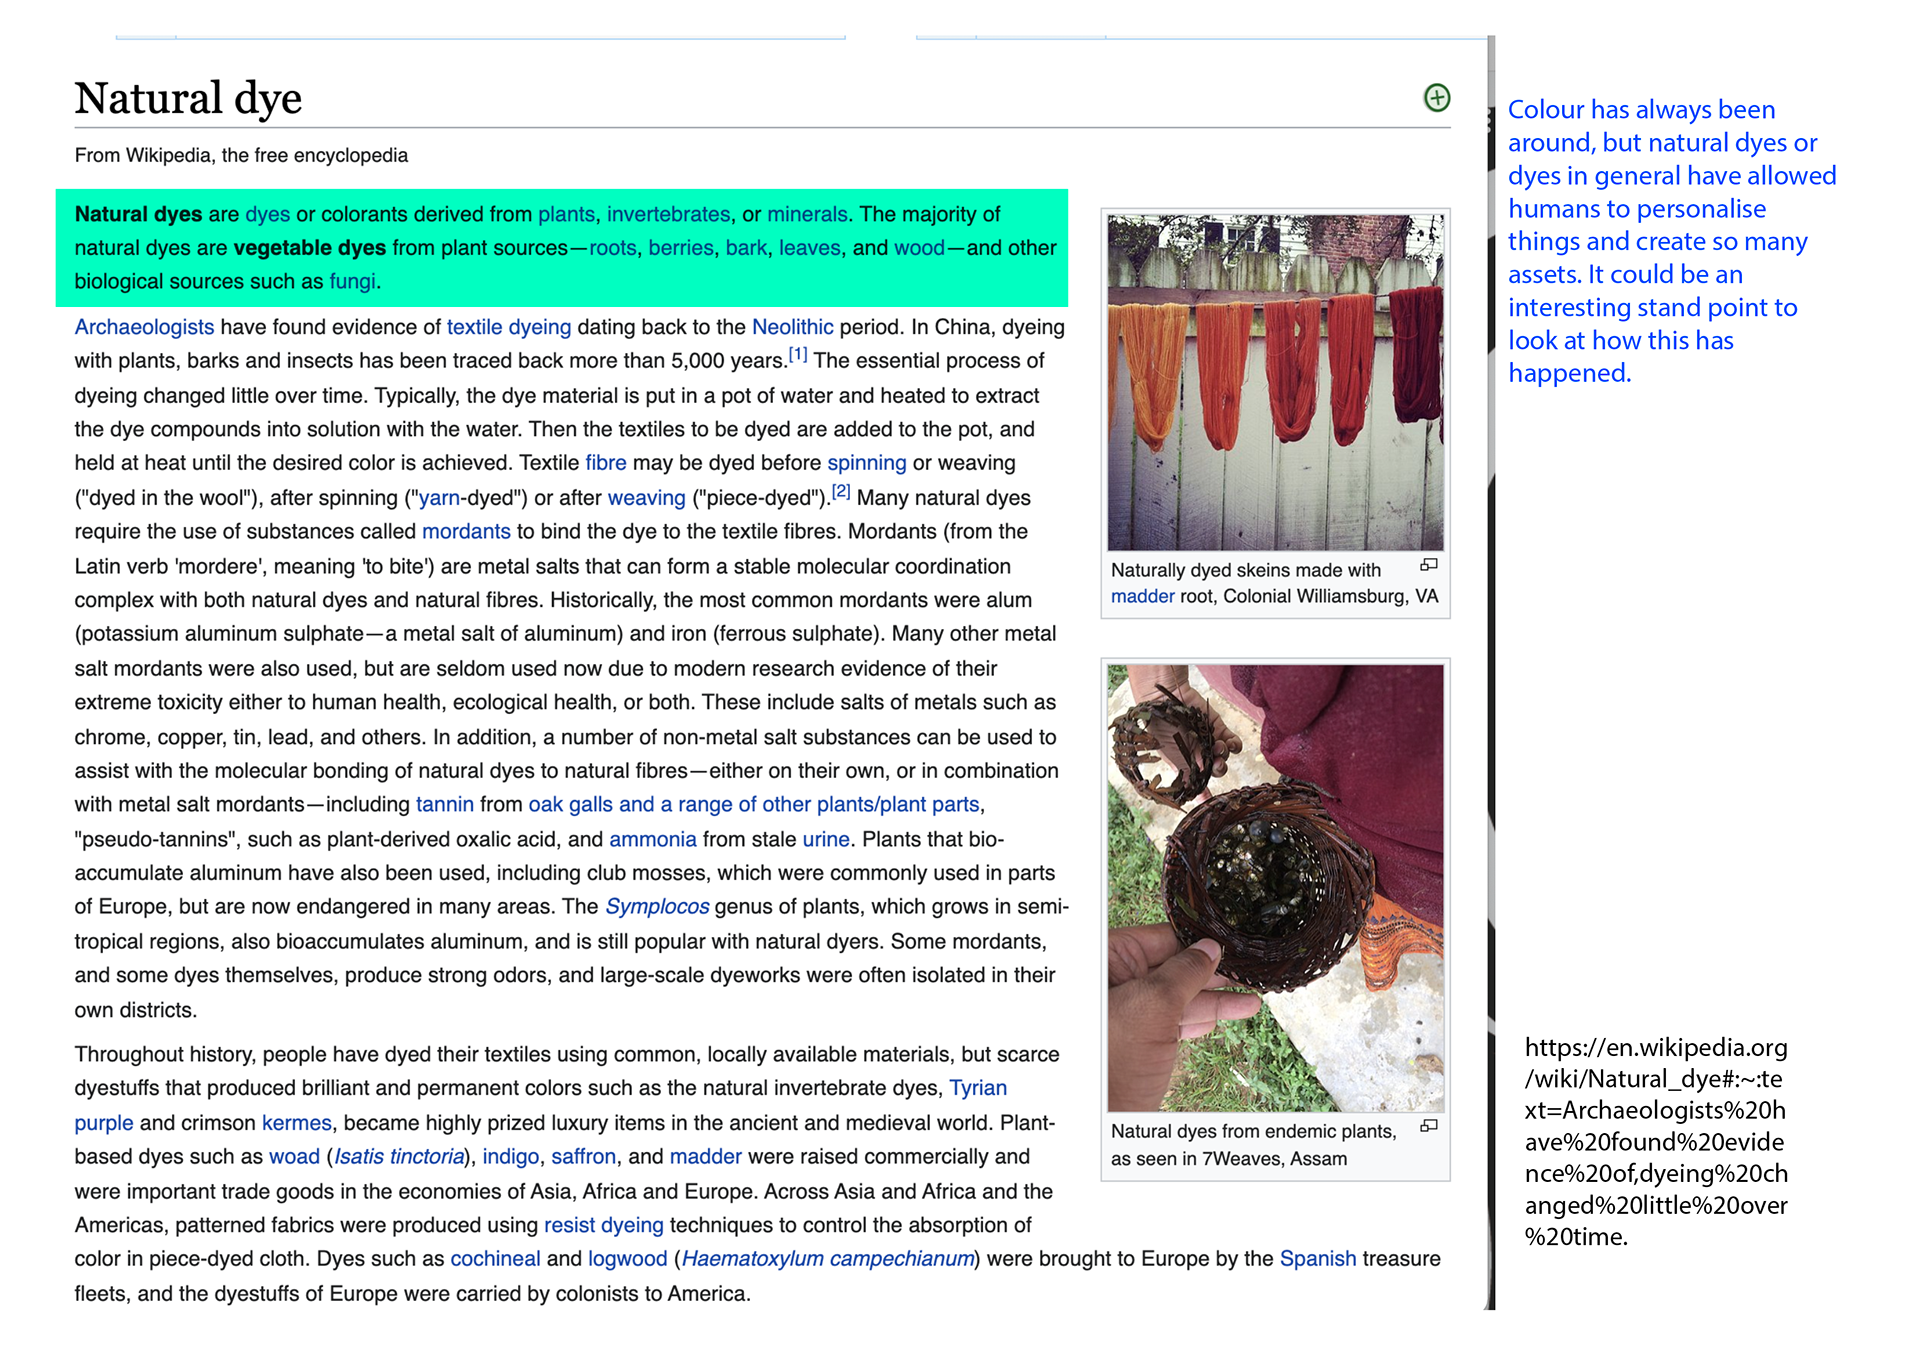Screen dimensions: 1920x1360
Task: Open the 'plants' link
Action: (x=566, y=214)
